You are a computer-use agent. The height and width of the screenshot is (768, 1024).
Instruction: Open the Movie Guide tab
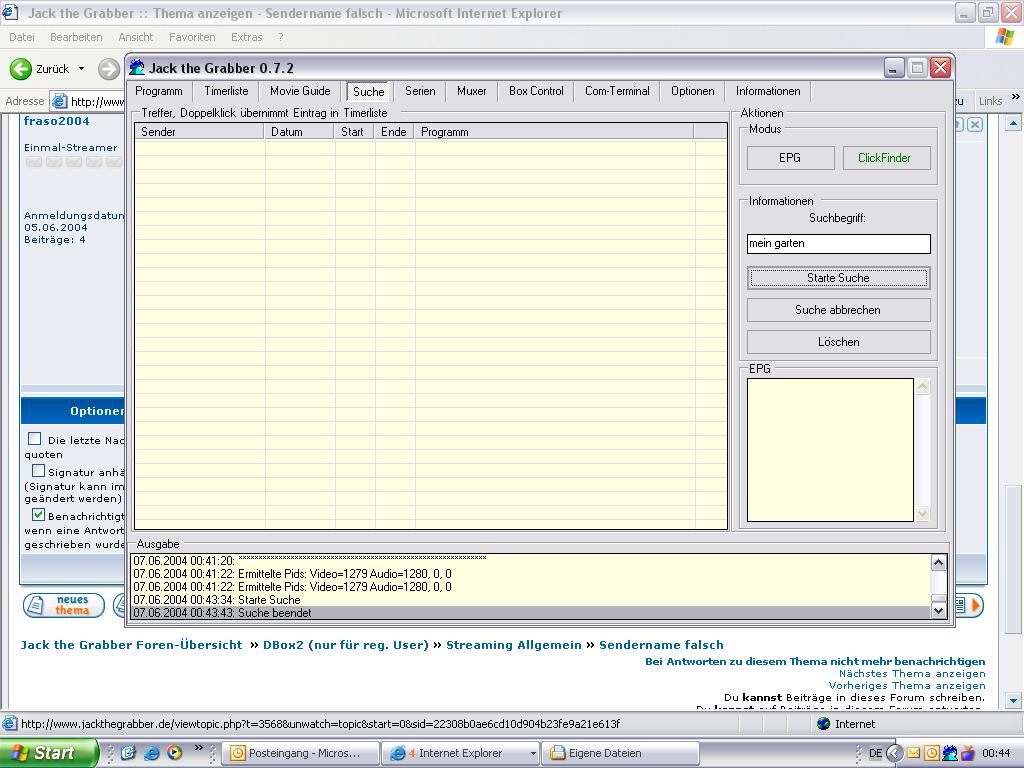coord(300,91)
